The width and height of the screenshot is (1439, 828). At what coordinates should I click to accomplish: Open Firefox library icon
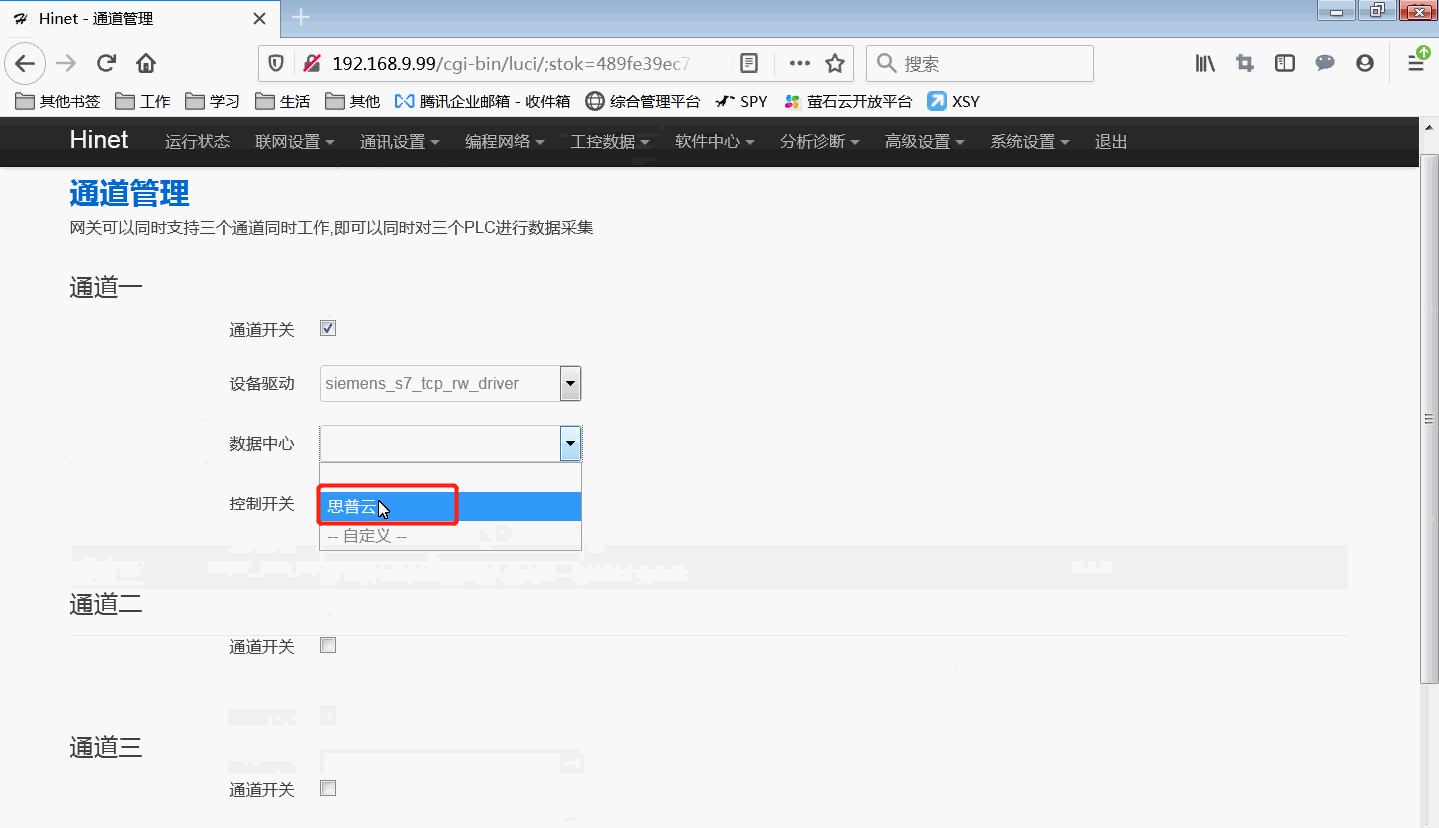[x=1205, y=64]
